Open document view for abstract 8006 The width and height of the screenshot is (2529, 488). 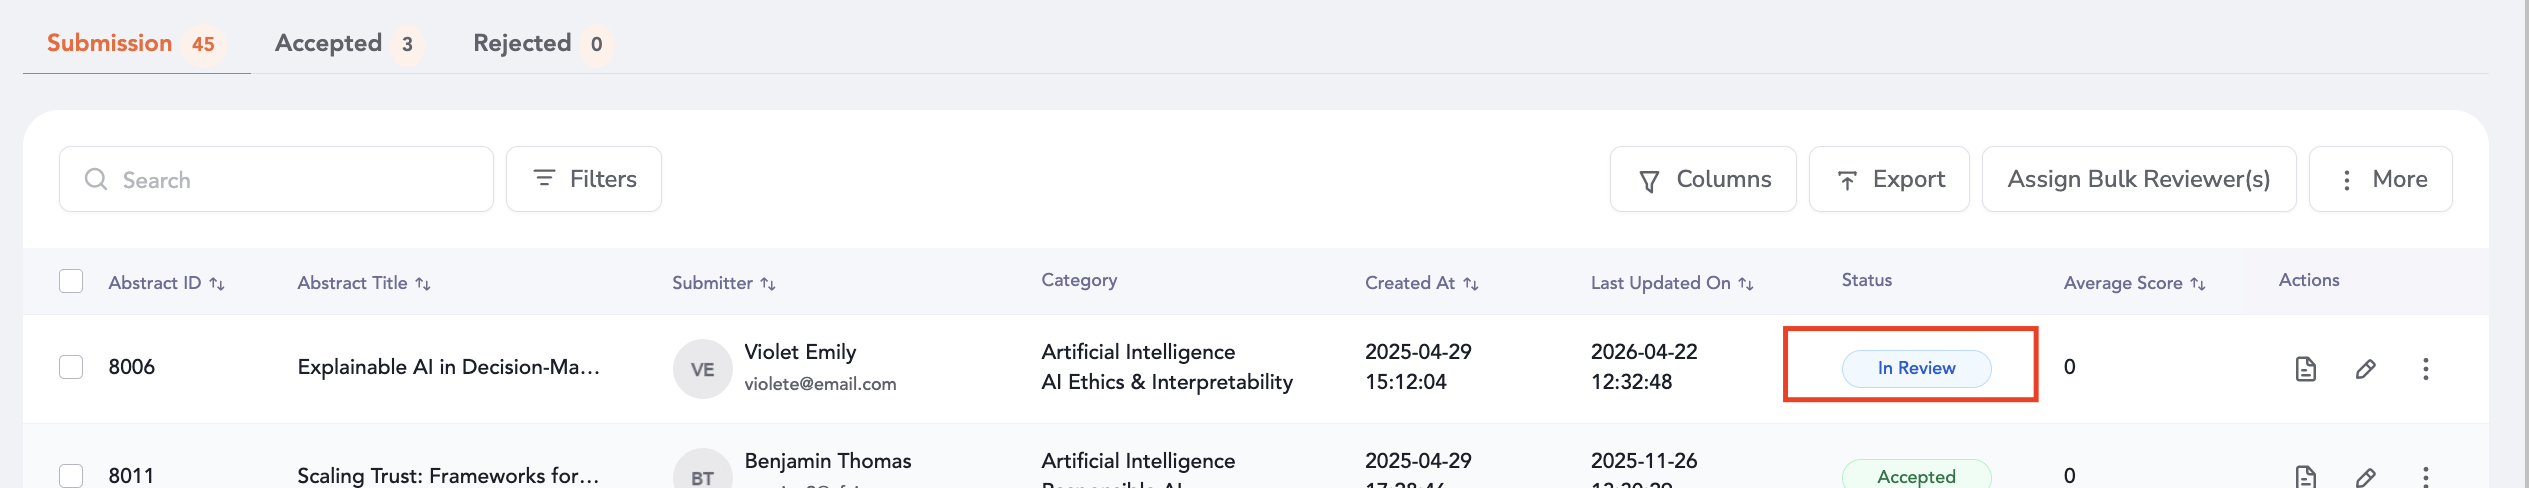click(x=2305, y=369)
